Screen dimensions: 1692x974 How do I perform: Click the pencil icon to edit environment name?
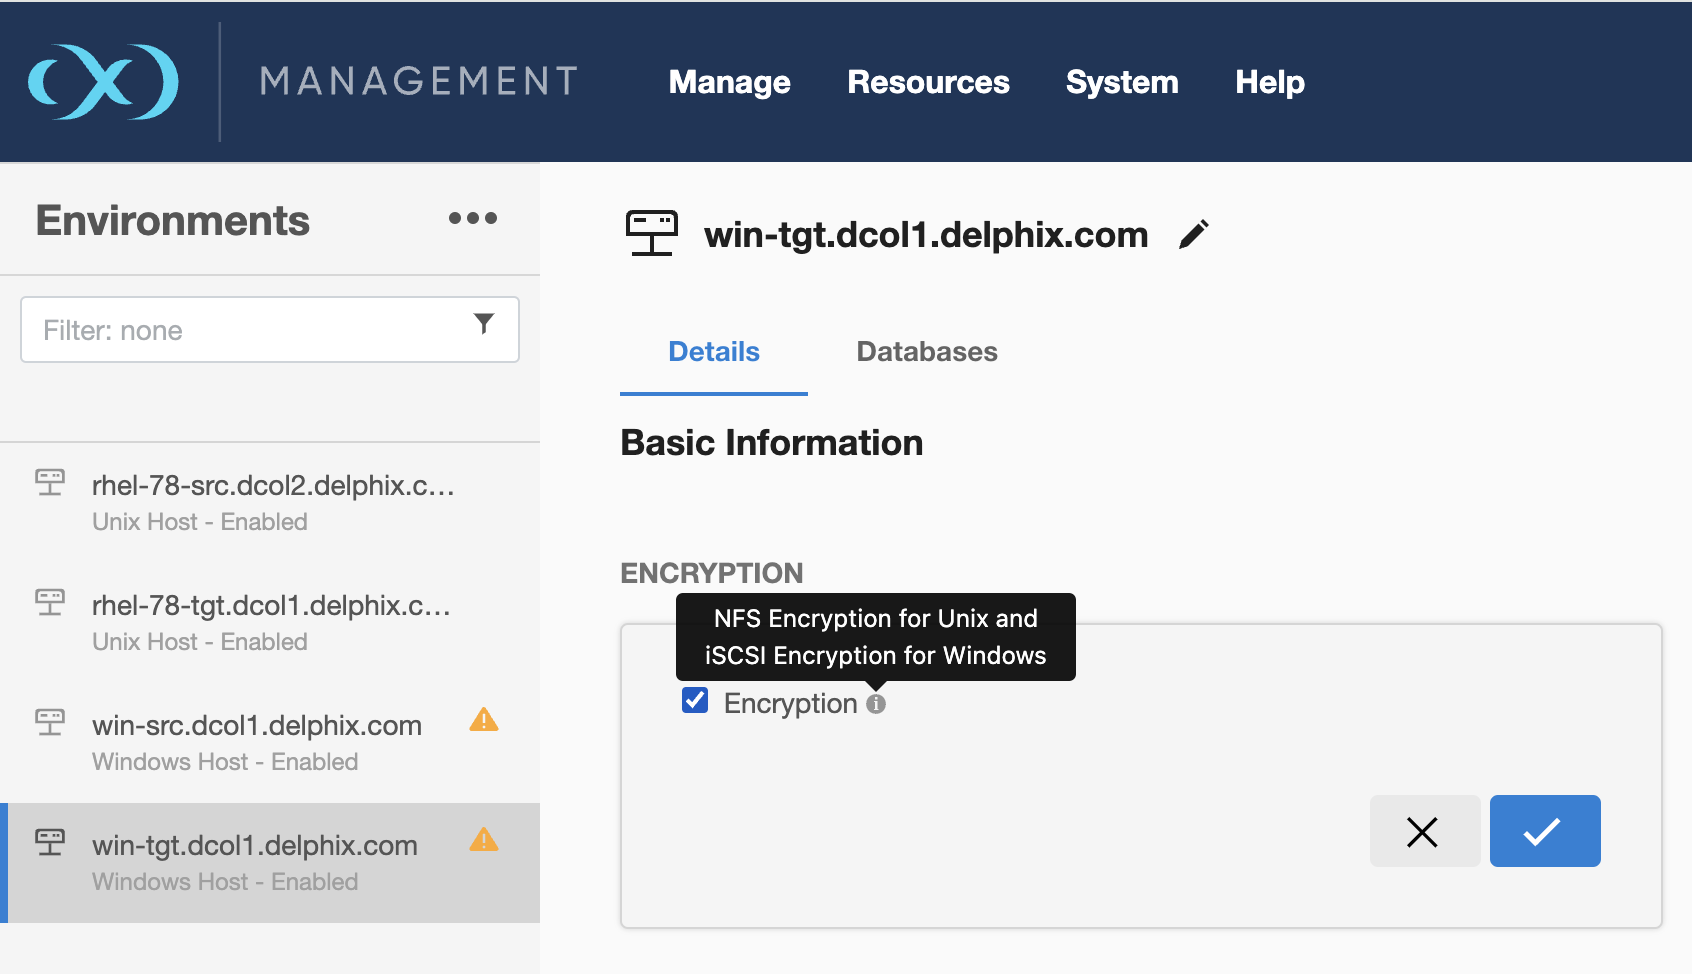click(x=1194, y=235)
